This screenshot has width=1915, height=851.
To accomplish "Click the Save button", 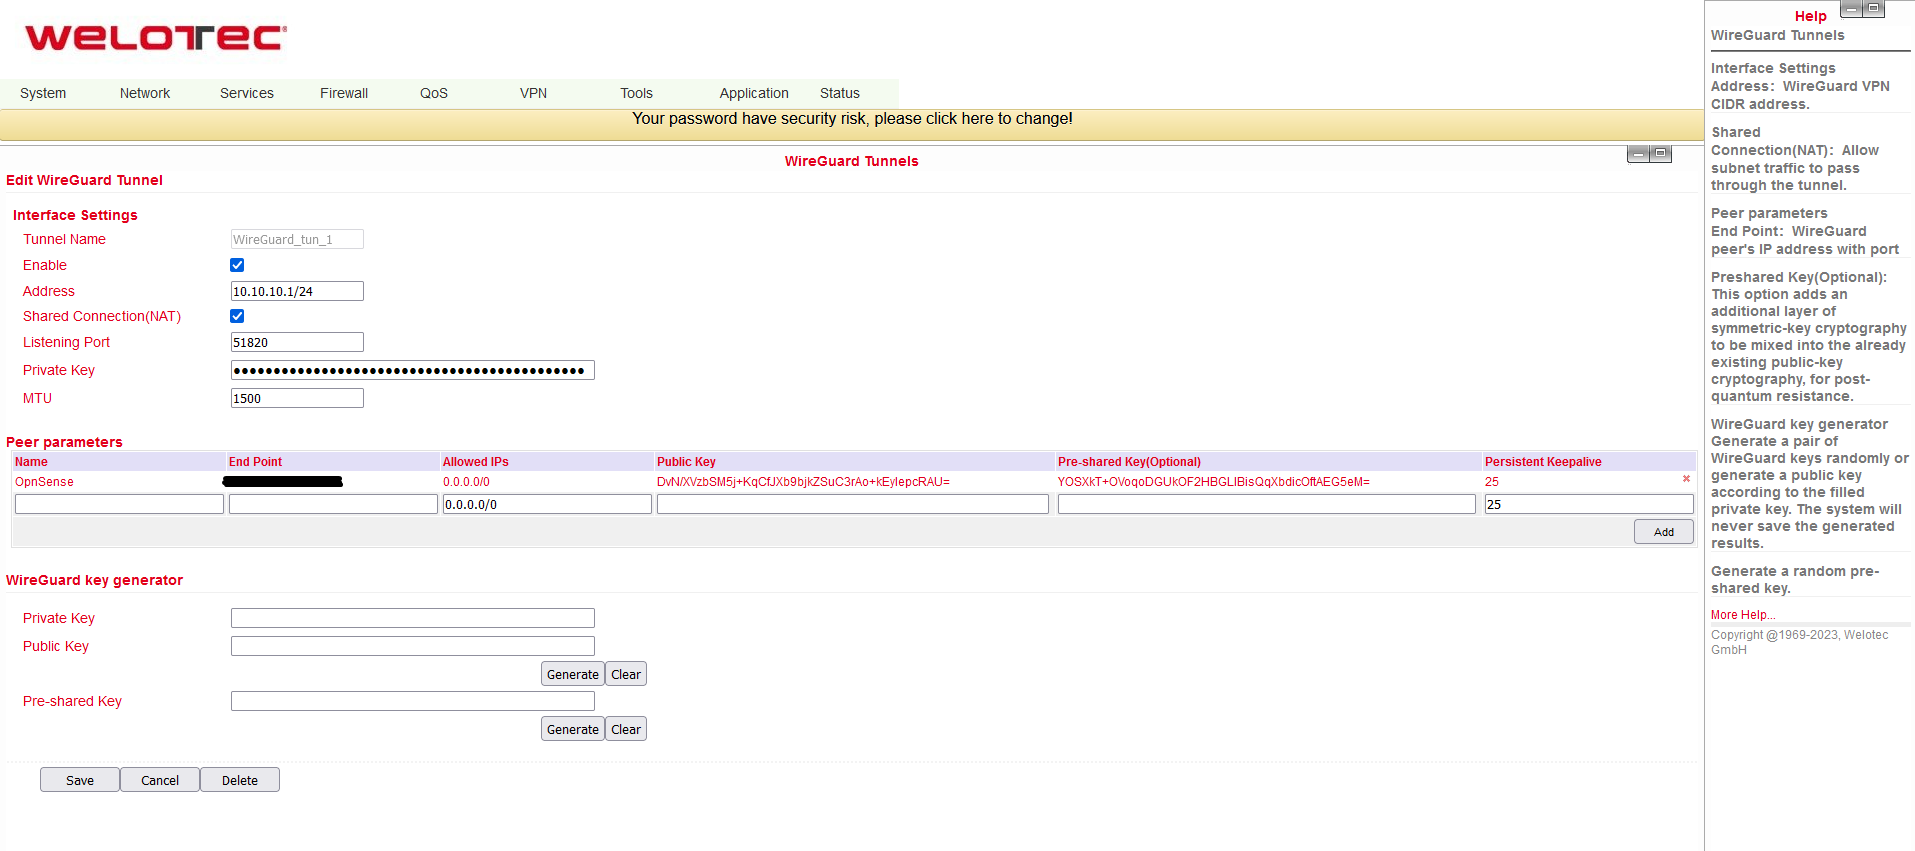I will point(80,780).
